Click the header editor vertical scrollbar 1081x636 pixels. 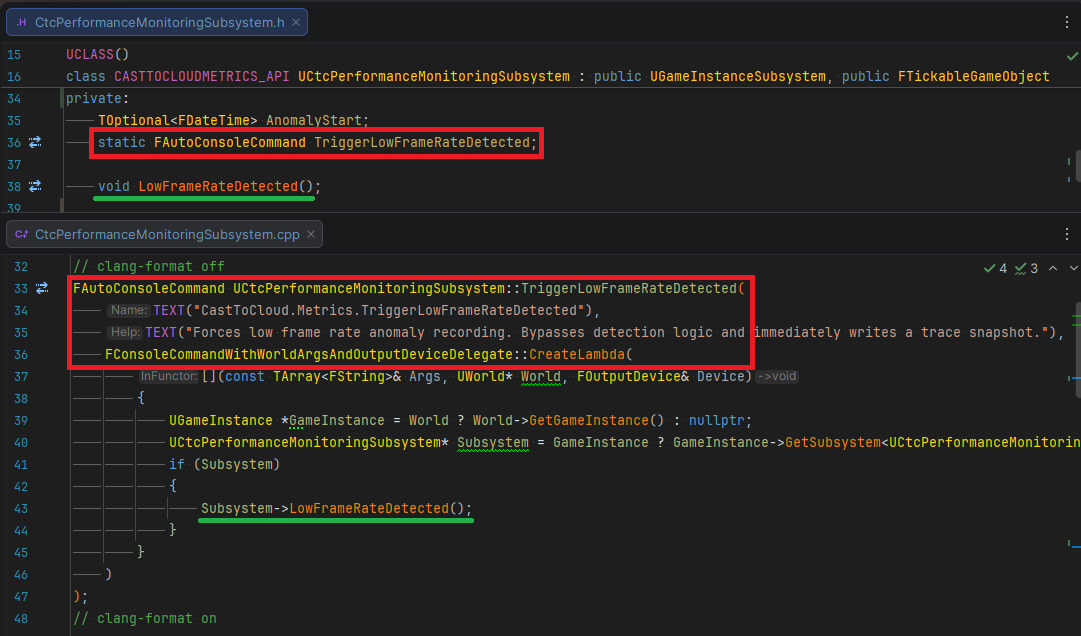[x=1078, y=165]
